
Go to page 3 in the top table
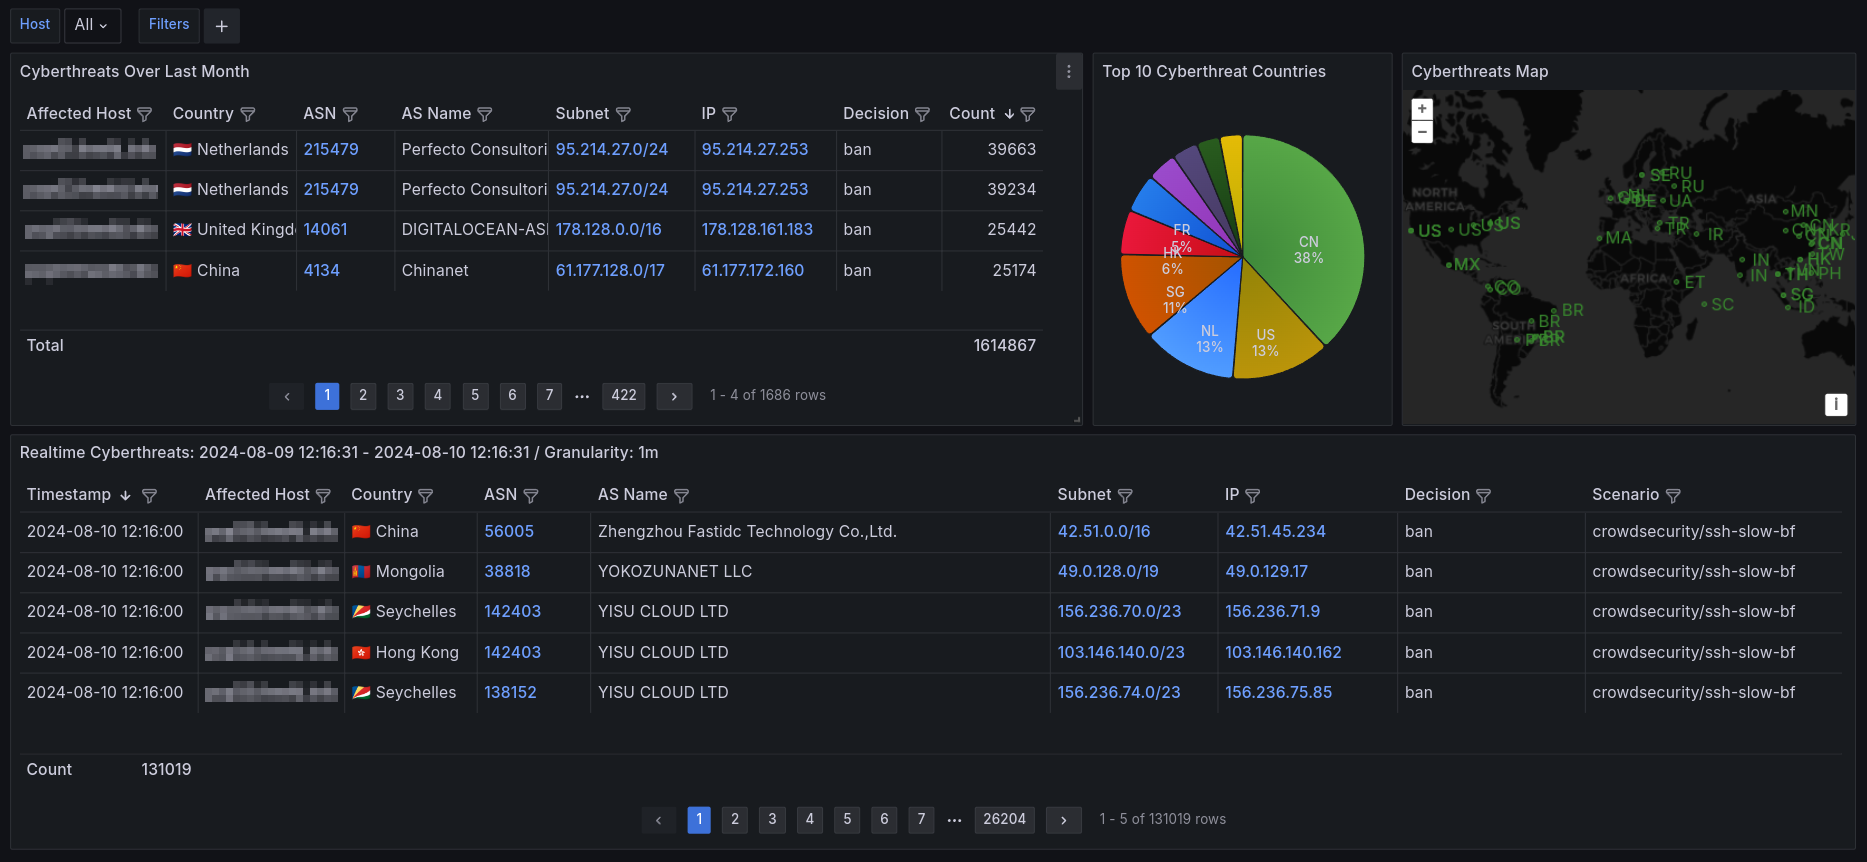[x=400, y=396]
